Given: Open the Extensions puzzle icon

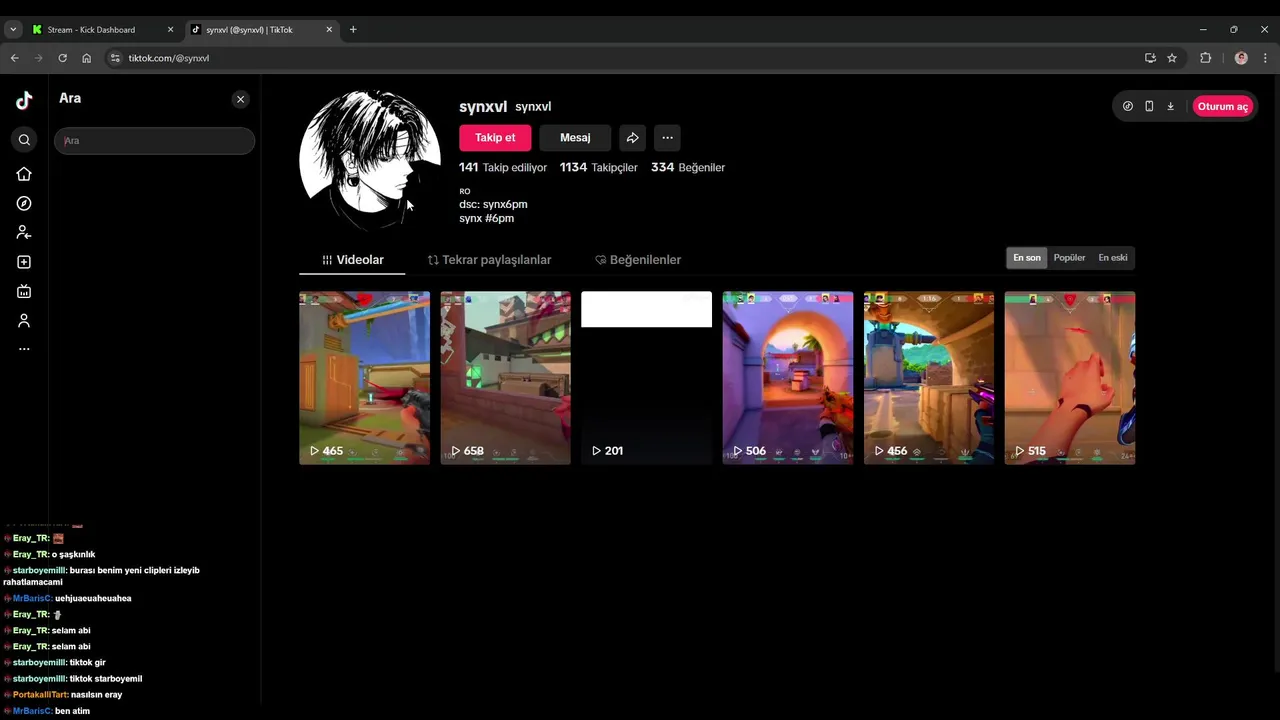Looking at the screenshot, I should click(1206, 58).
